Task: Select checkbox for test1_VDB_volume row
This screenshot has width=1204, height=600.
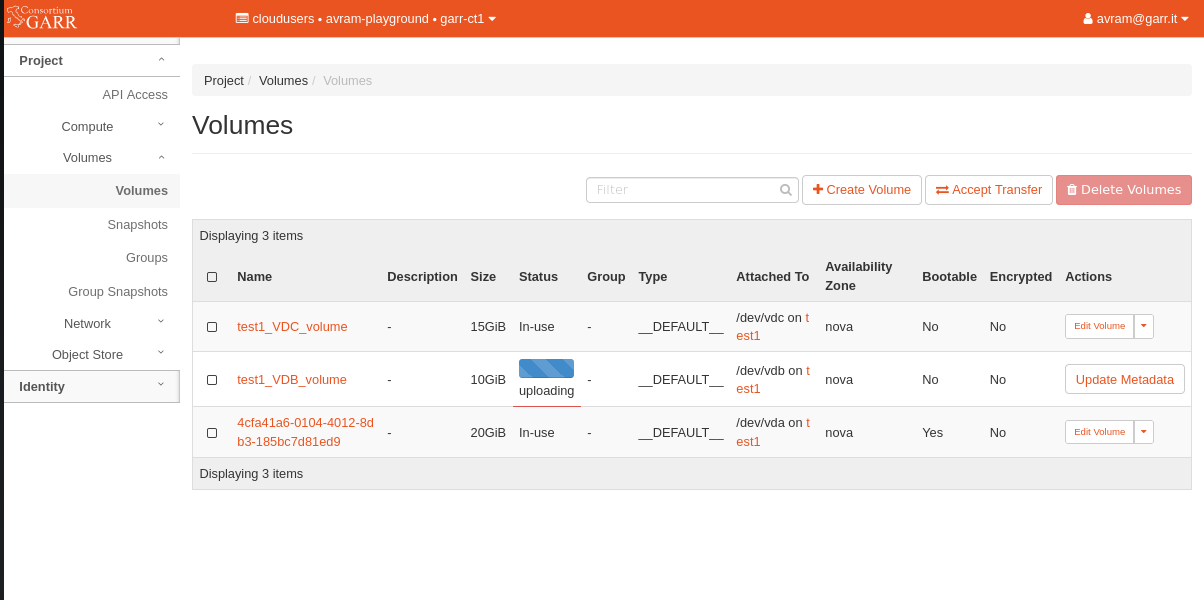Action: 212,380
